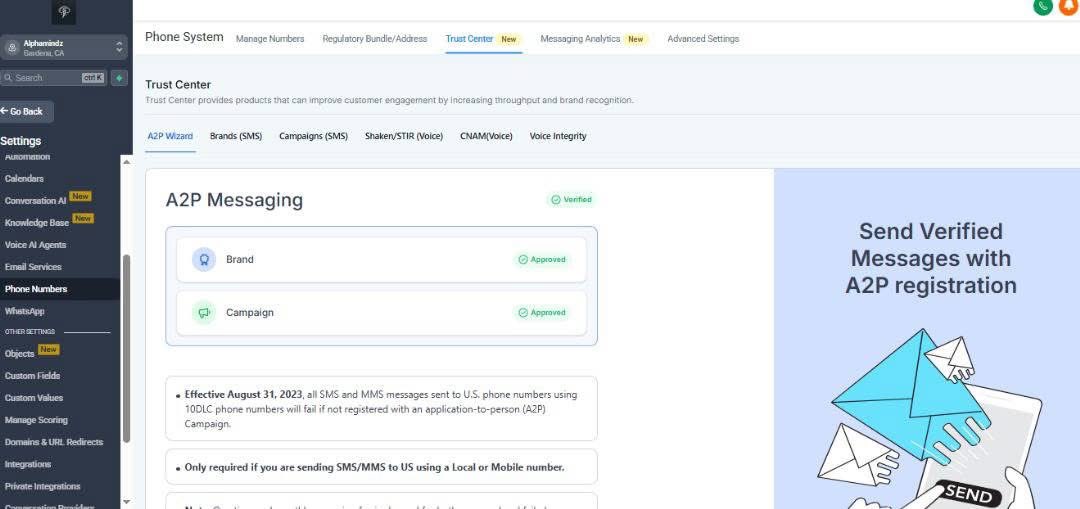Click the Effective August 31, 2023 notice

[382, 409]
